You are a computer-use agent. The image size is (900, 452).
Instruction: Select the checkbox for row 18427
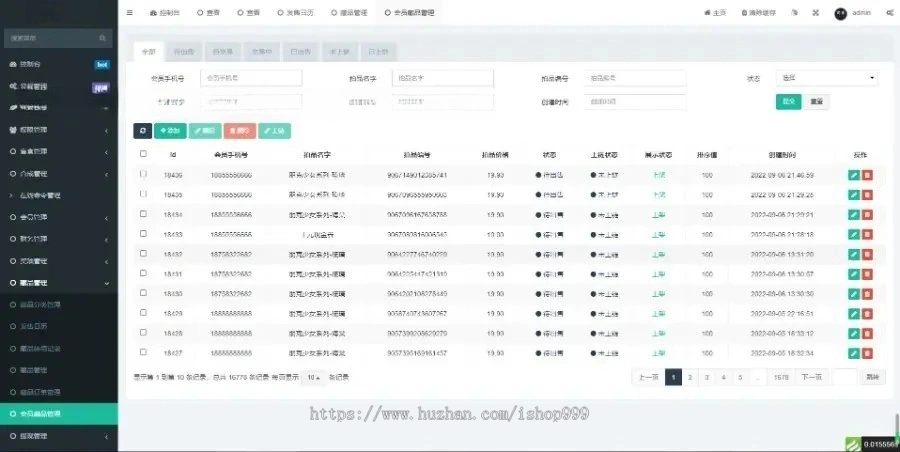(x=143, y=352)
